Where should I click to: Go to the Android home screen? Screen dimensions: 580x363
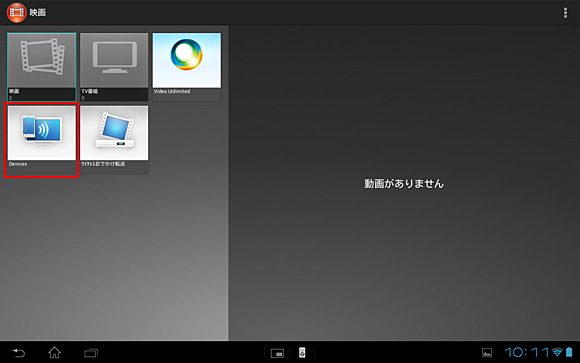point(54,353)
